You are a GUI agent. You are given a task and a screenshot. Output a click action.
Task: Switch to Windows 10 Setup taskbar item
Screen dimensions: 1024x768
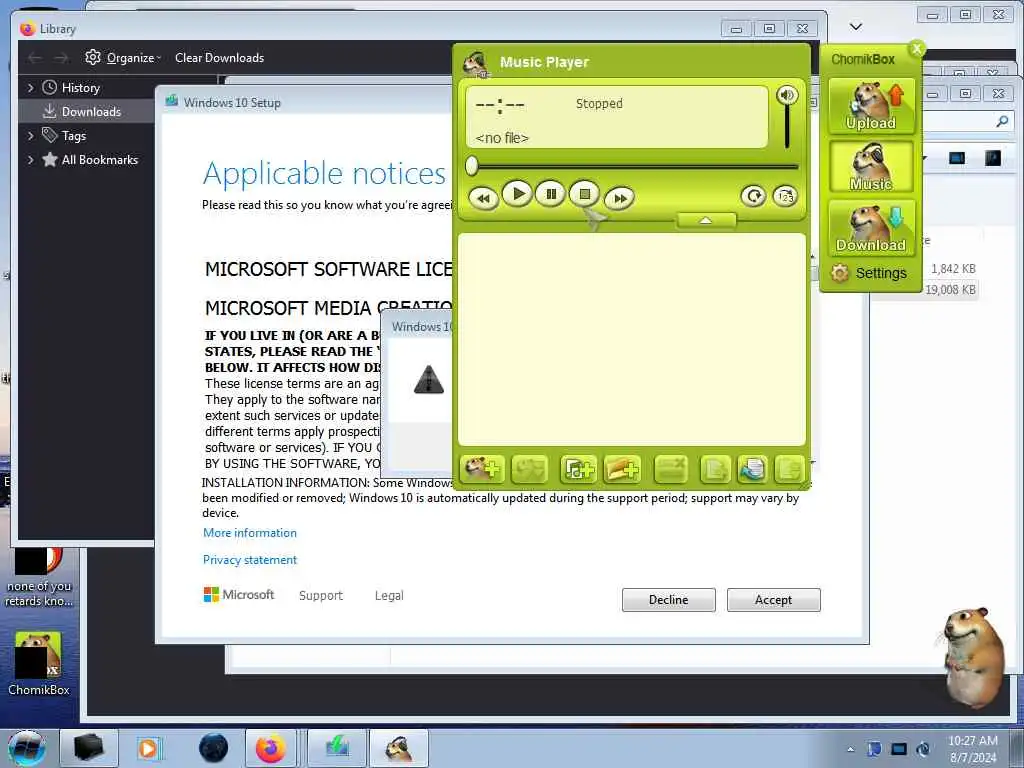337,748
